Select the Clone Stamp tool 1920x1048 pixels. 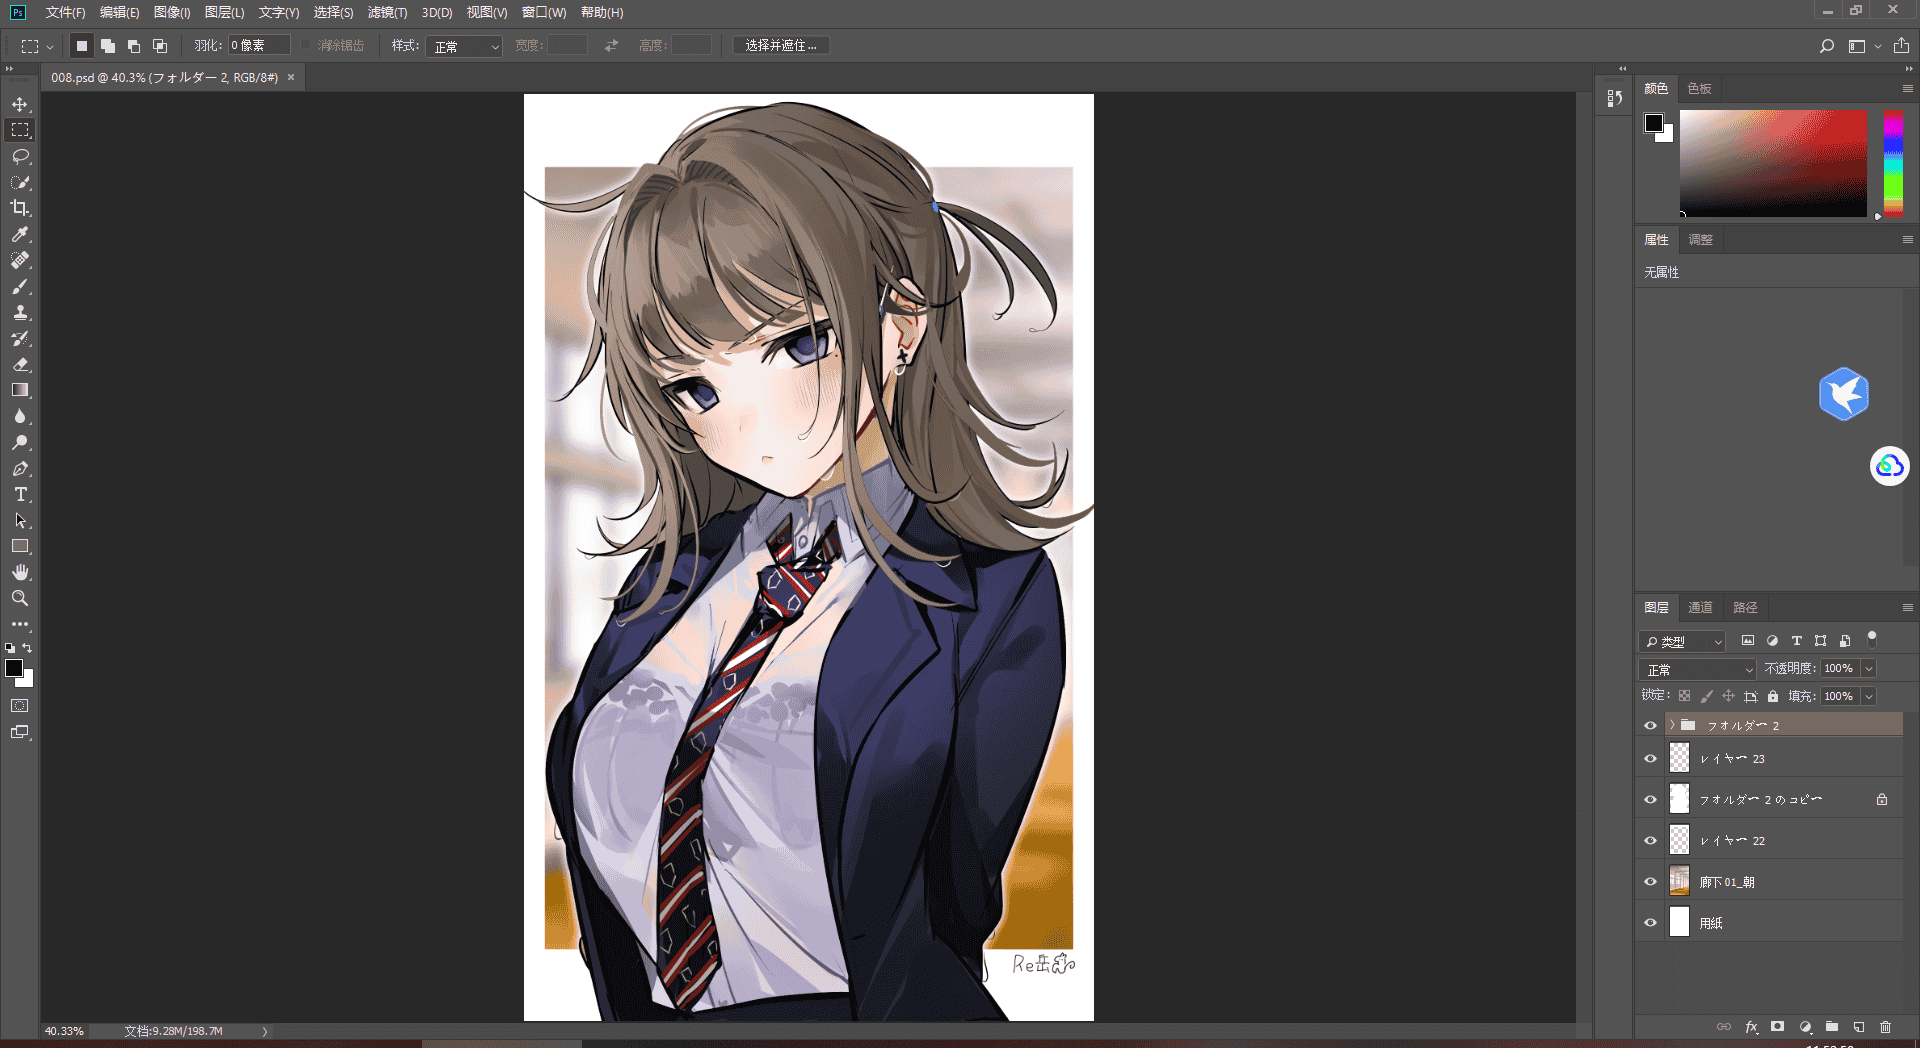pos(20,312)
